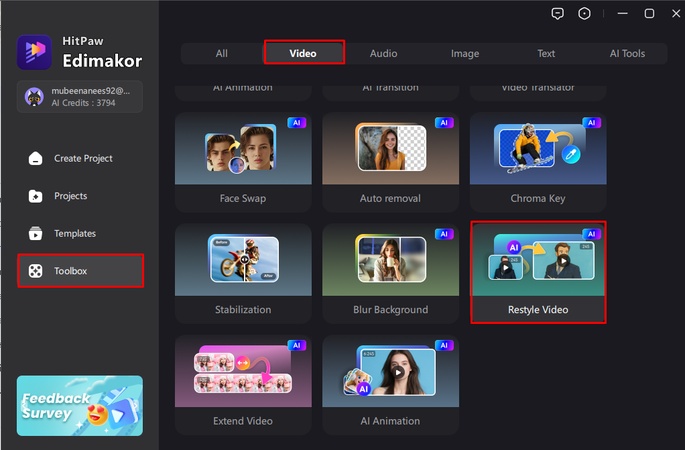Click the Stabilization label text
Screen dimensions: 685x450
(x=243, y=310)
